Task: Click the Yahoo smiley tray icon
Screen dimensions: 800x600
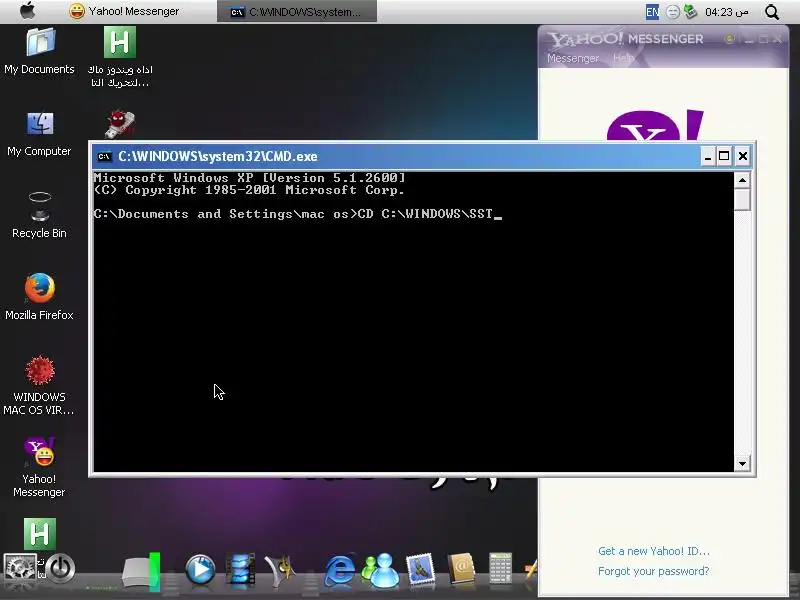Action: pos(673,12)
